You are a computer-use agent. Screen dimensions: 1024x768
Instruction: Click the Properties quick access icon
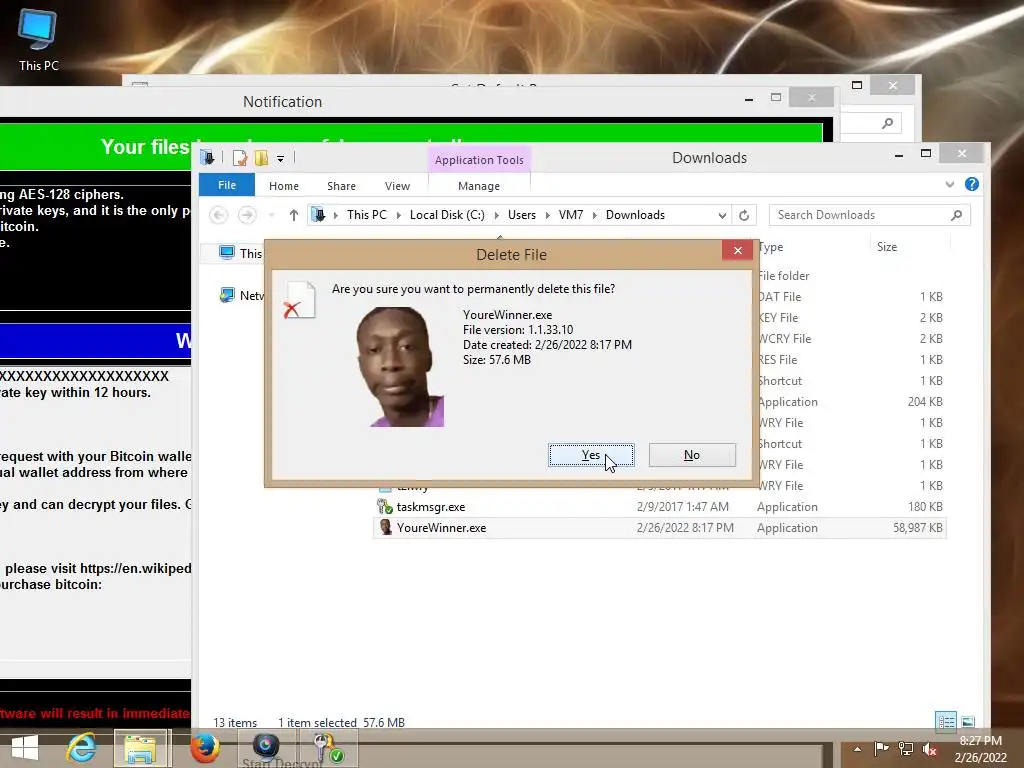coord(240,158)
